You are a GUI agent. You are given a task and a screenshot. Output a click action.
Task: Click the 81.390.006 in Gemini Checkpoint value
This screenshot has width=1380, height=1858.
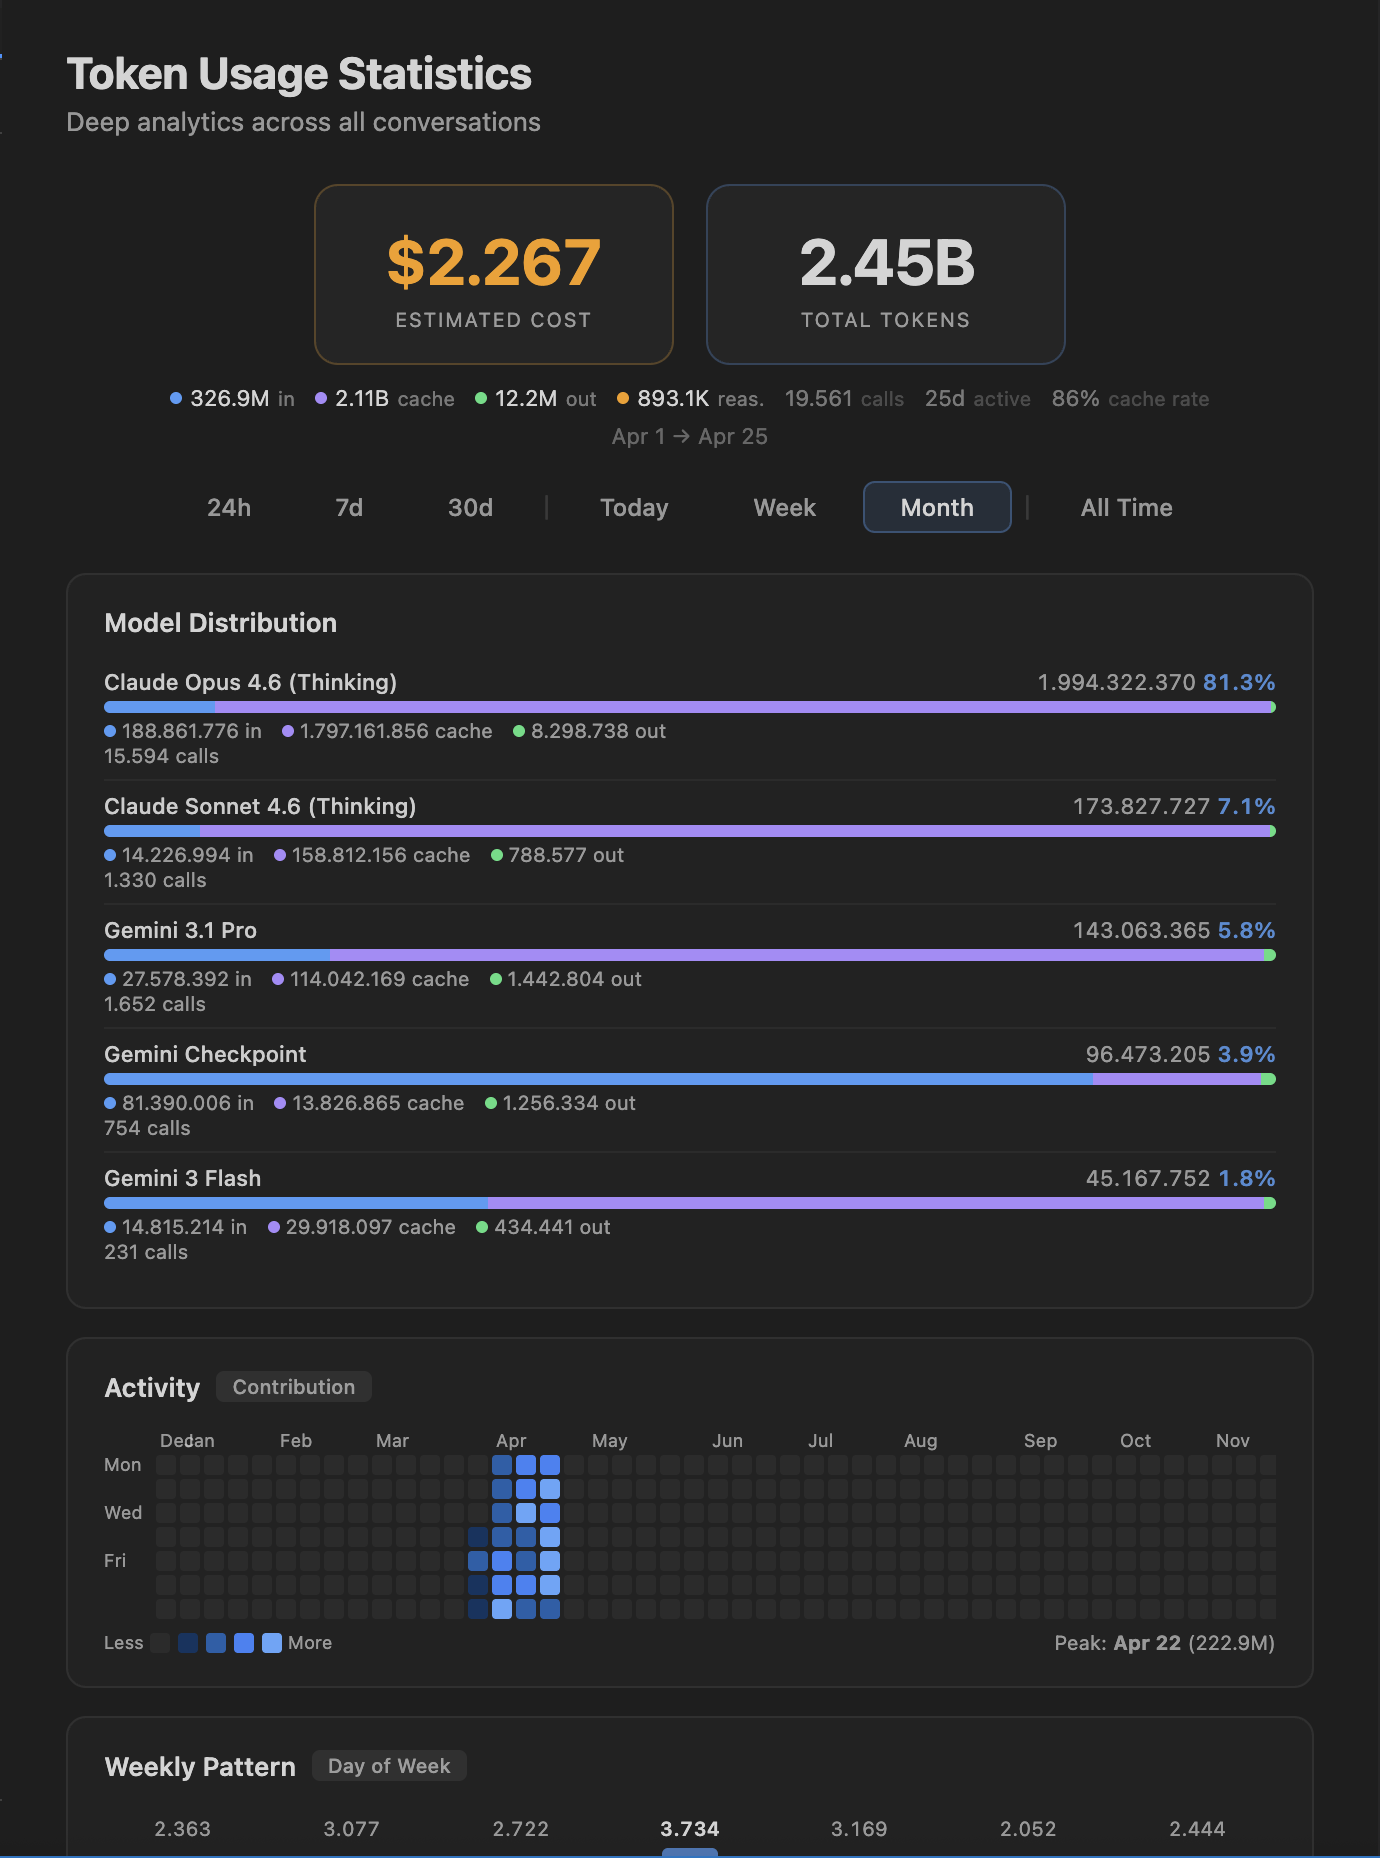tap(179, 1103)
